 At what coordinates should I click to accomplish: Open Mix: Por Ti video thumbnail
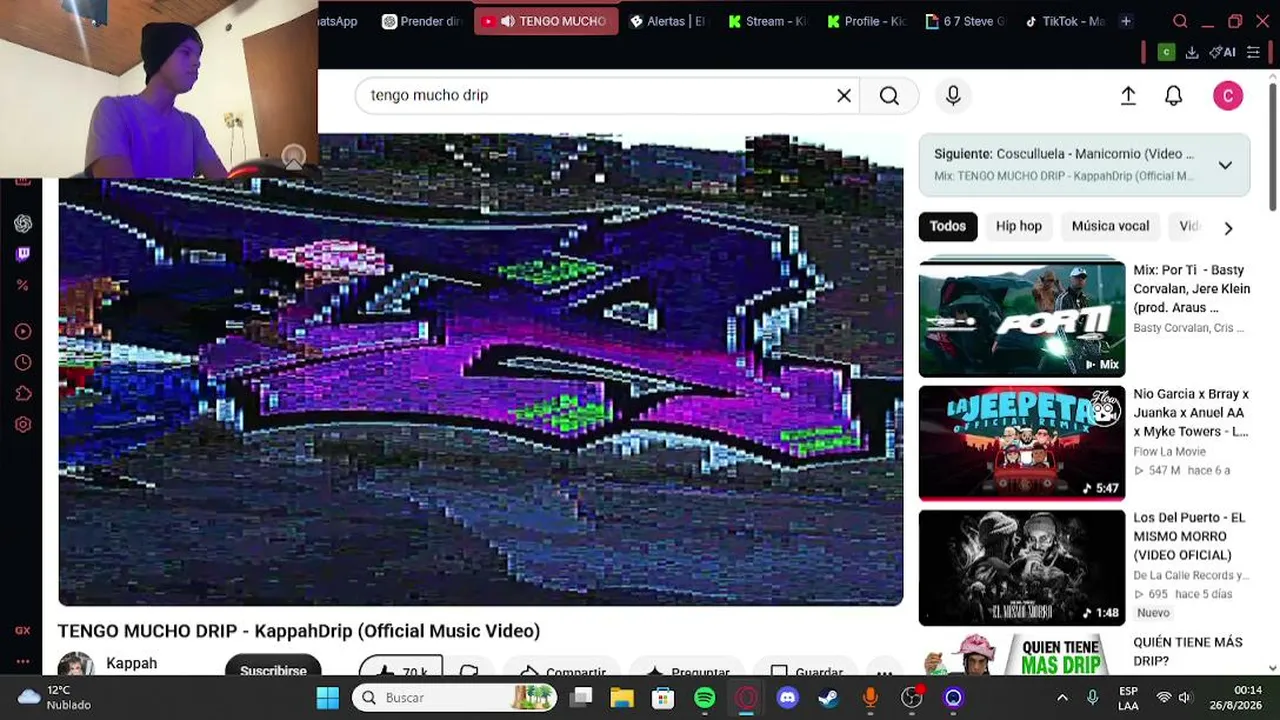pyautogui.click(x=1022, y=318)
